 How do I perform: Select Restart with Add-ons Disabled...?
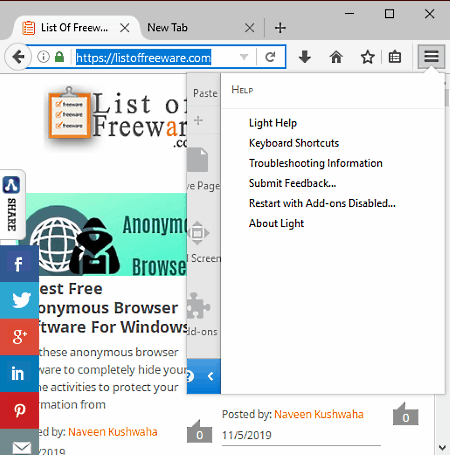click(x=322, y=203)
